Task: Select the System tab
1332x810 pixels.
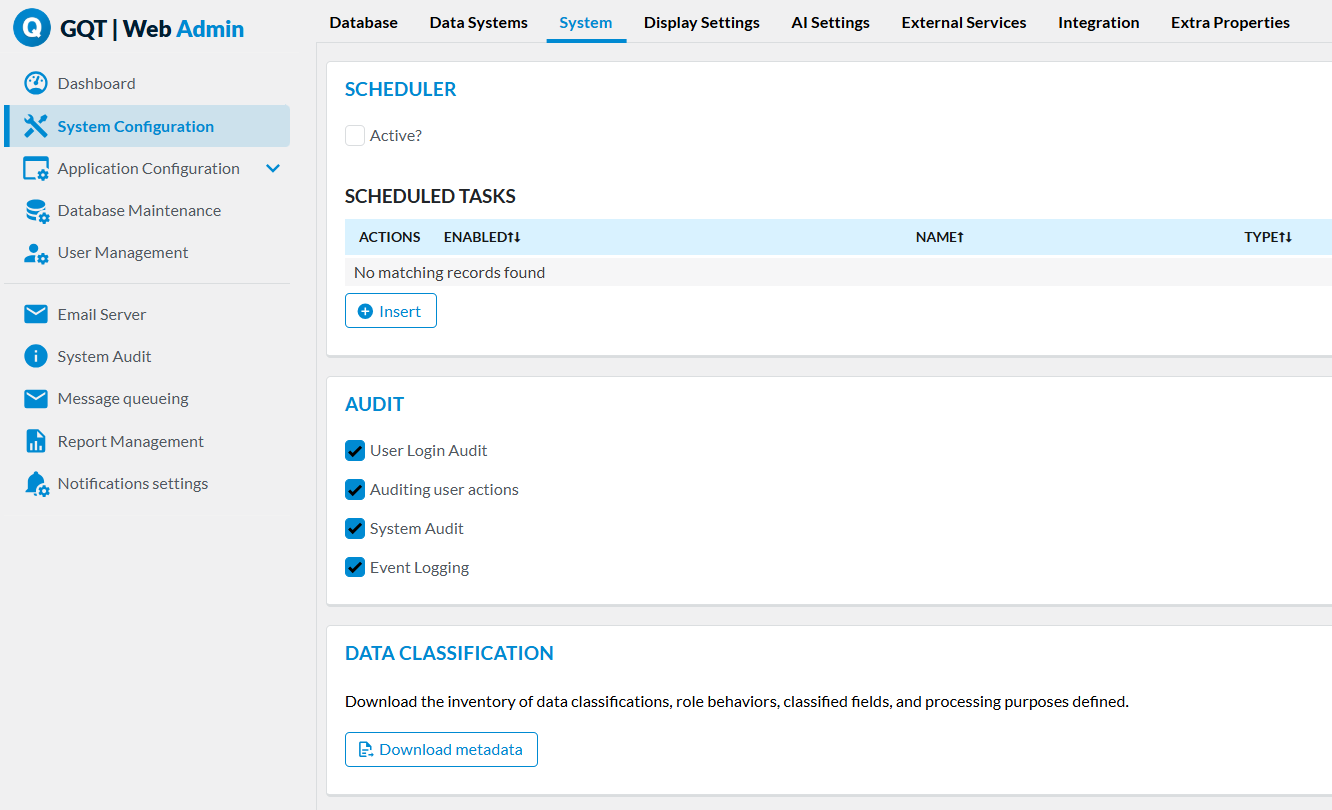Action: [586, 22]
